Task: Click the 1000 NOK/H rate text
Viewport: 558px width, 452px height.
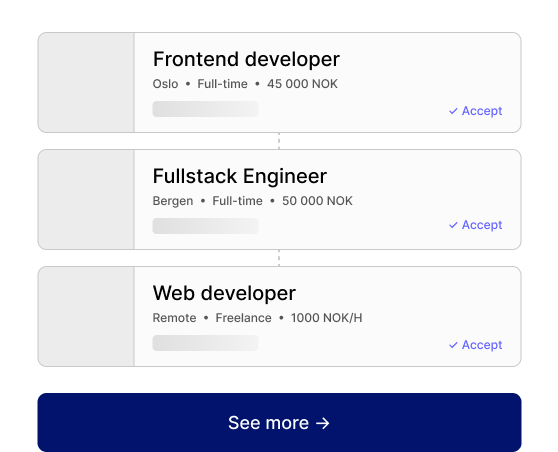Action: click(x=326, y=318)
